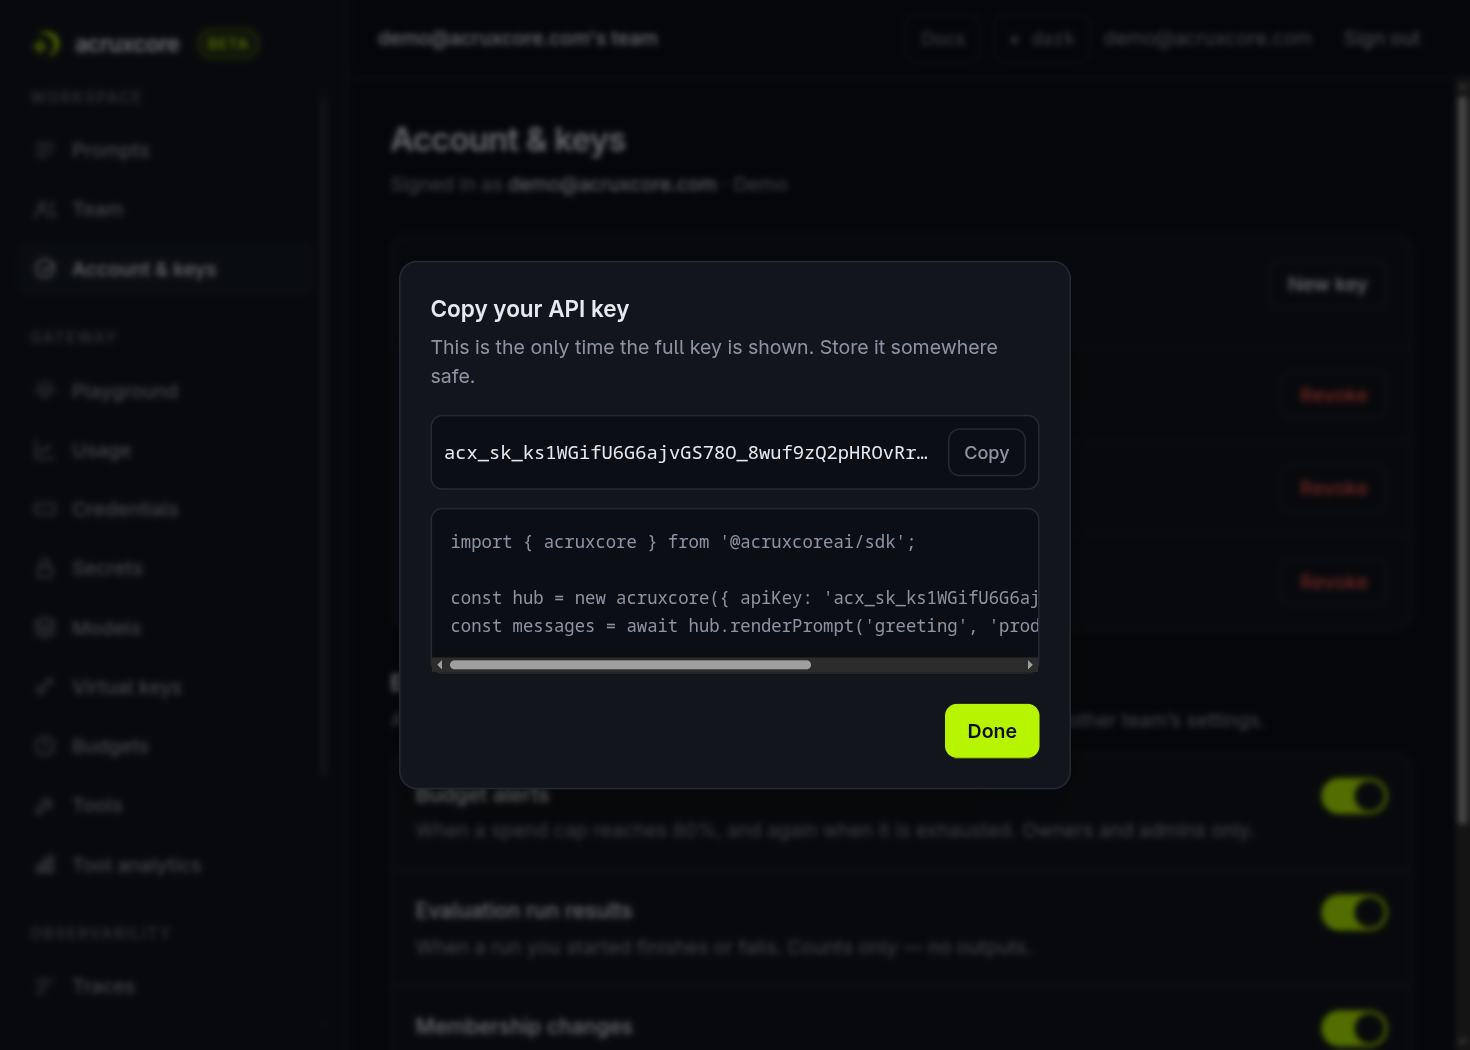Toggle the Membership changes switch

[1354, 1028]
